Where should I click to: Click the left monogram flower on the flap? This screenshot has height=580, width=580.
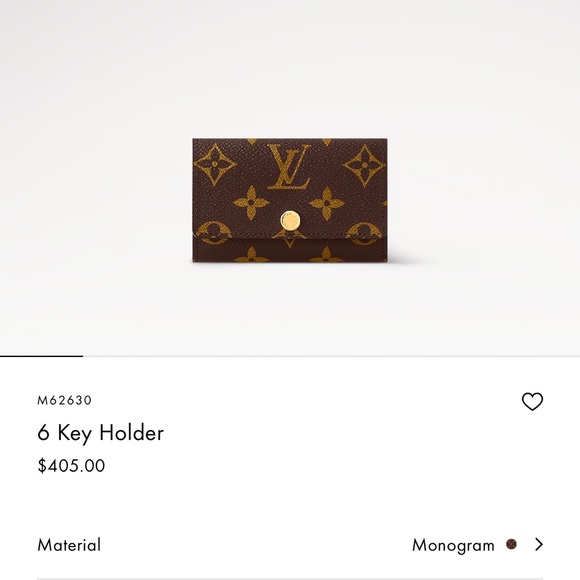215,165
